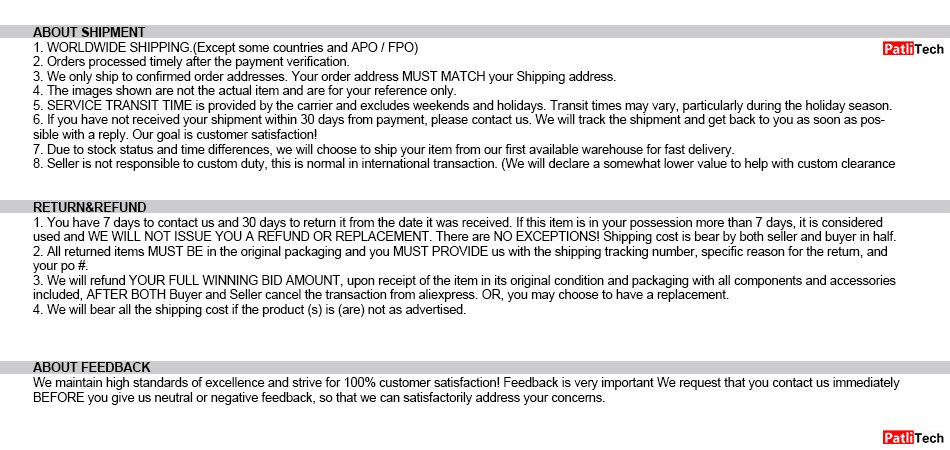950x450 pixels.
Task: Click the 'returned items MUST BE in the original packaging' line
Action: tap(459, 252)
